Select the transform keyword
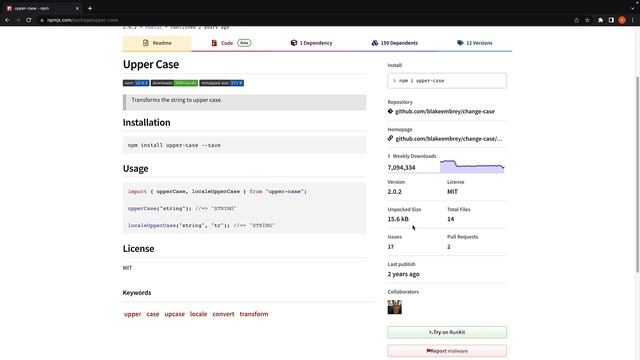640x360 pixels. [x=254, y=314]
